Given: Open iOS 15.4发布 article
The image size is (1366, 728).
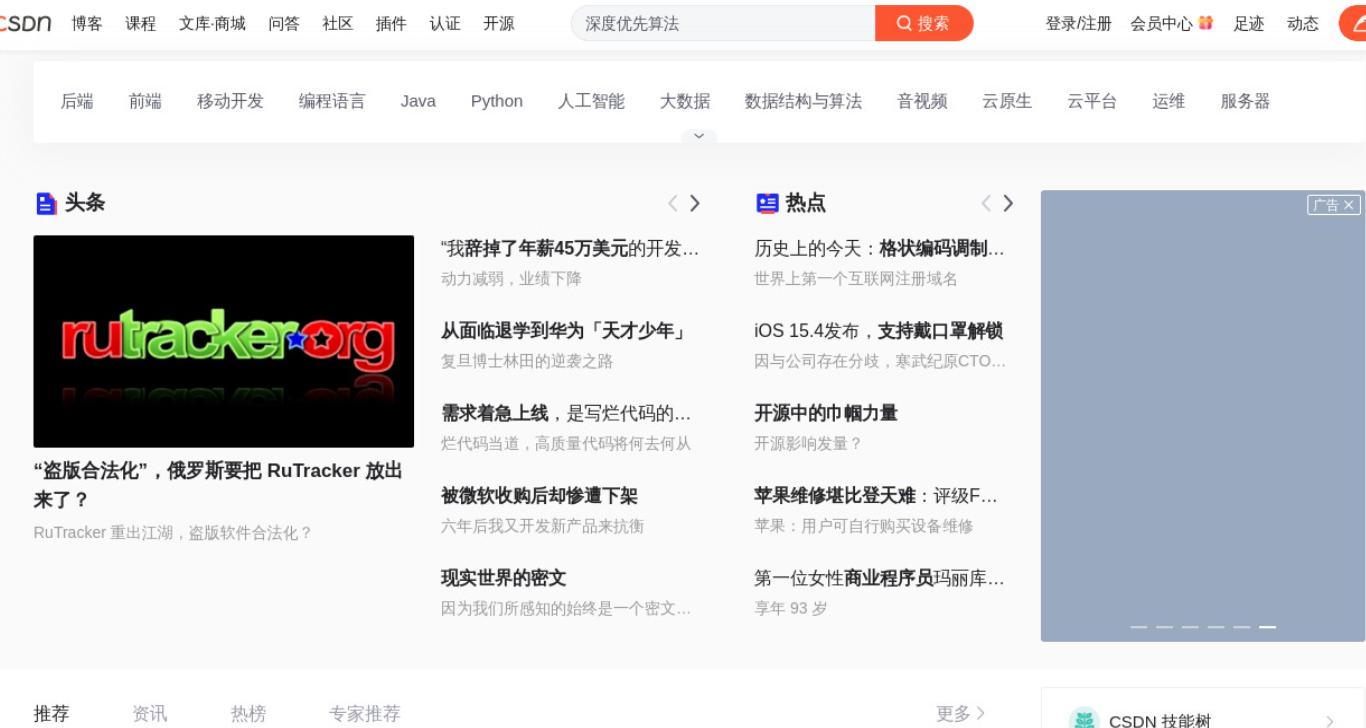Looking at the screenshot, I should pyautogui.click(x=878, y=331).
